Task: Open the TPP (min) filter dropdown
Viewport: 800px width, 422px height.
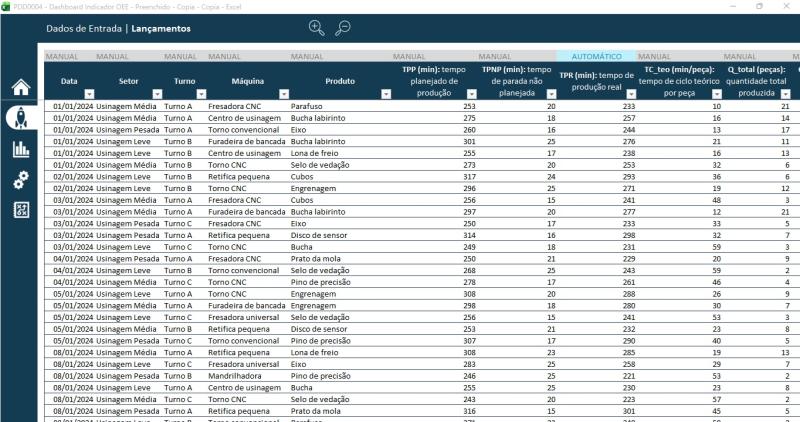Action: (470, 94)
